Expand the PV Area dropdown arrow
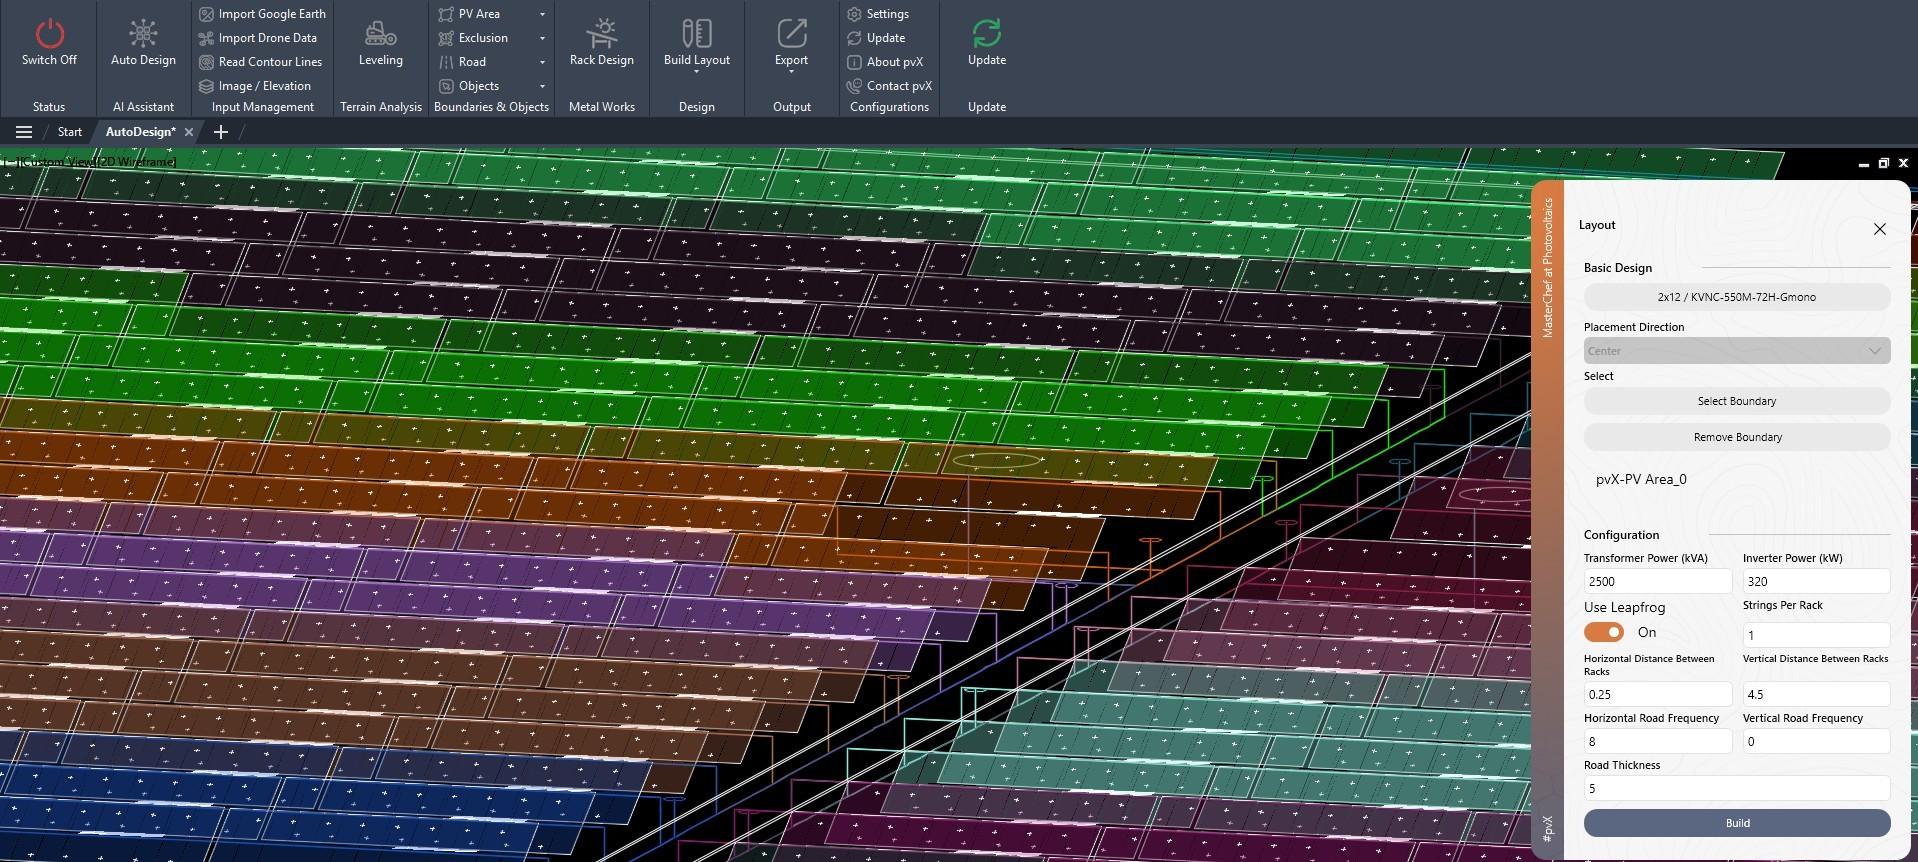1918x862 pixels. (542, 14)
